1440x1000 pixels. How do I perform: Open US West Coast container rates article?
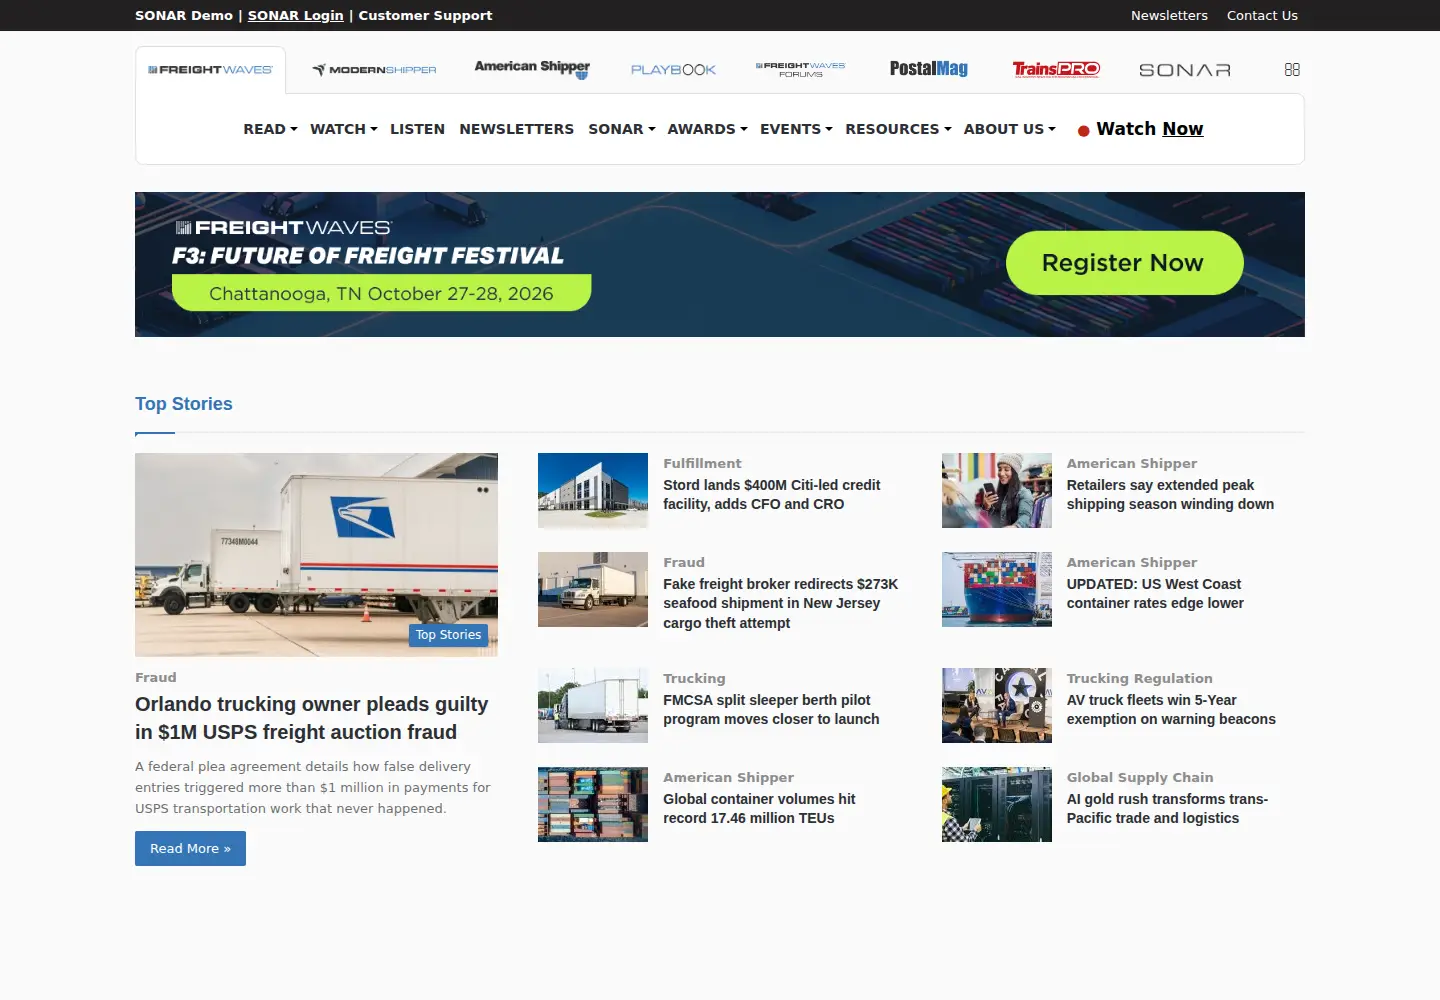[x=1155, y=593]
